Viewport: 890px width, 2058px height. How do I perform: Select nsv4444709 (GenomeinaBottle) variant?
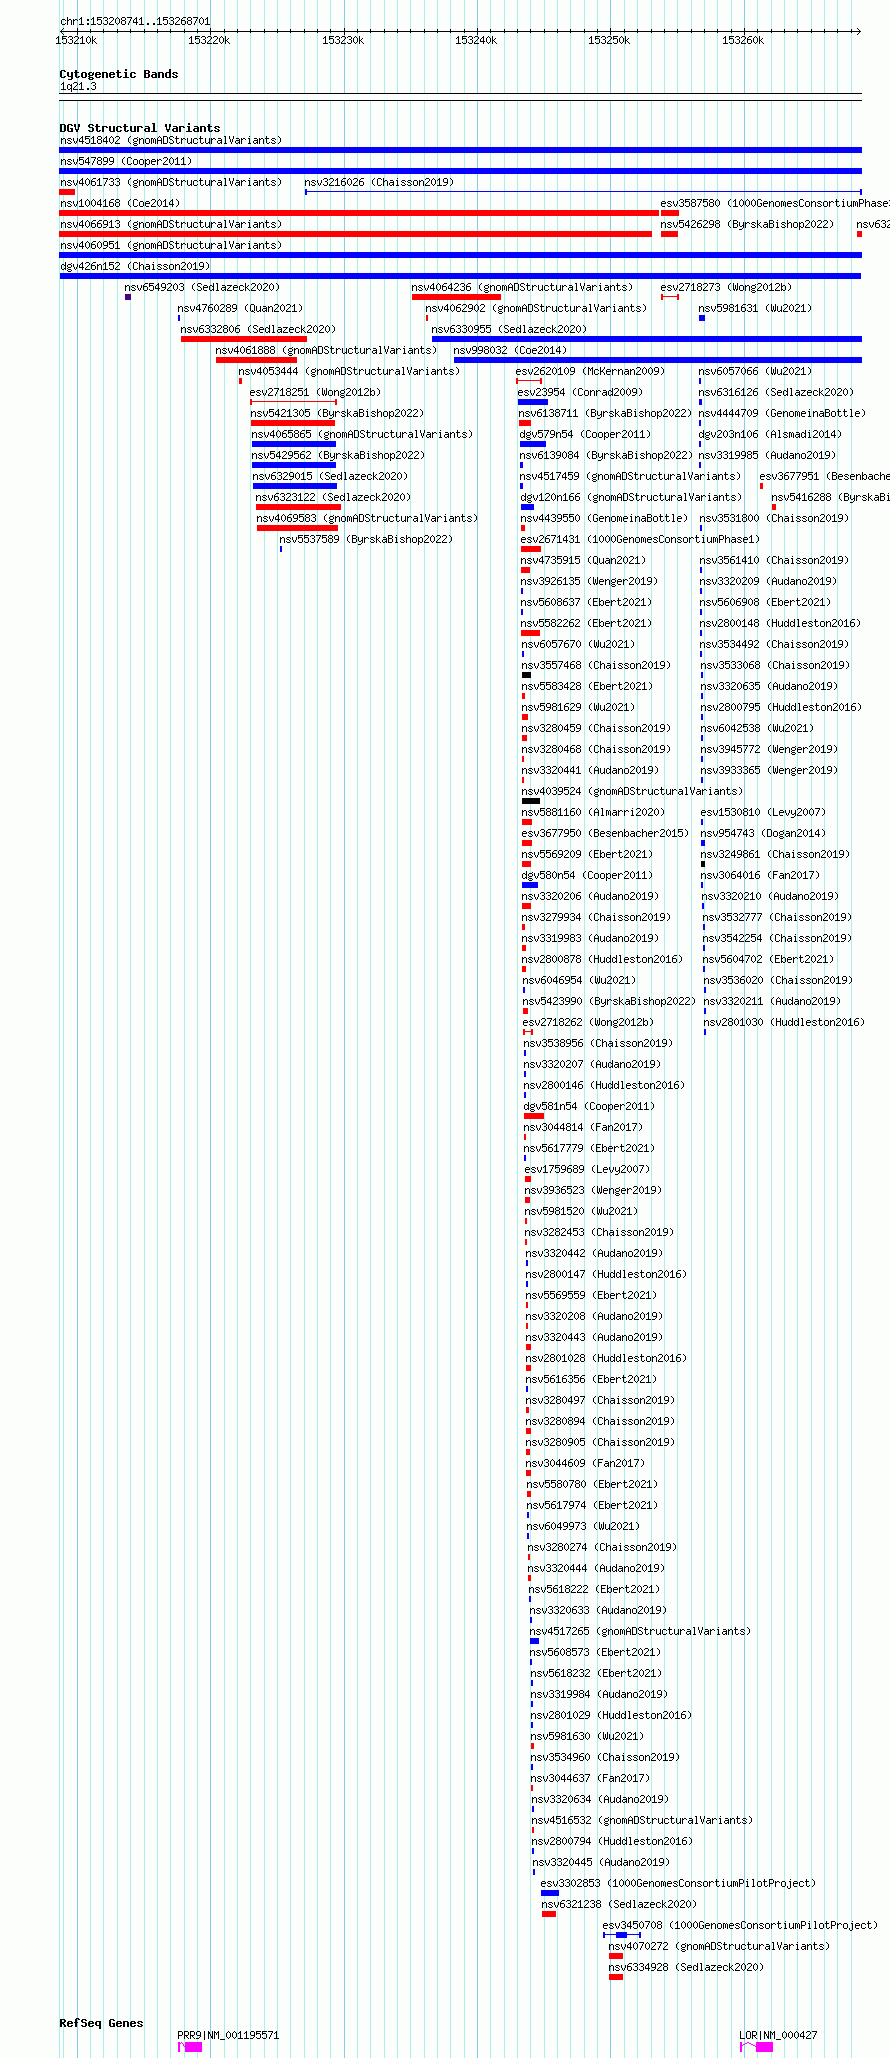pos(782,413)
